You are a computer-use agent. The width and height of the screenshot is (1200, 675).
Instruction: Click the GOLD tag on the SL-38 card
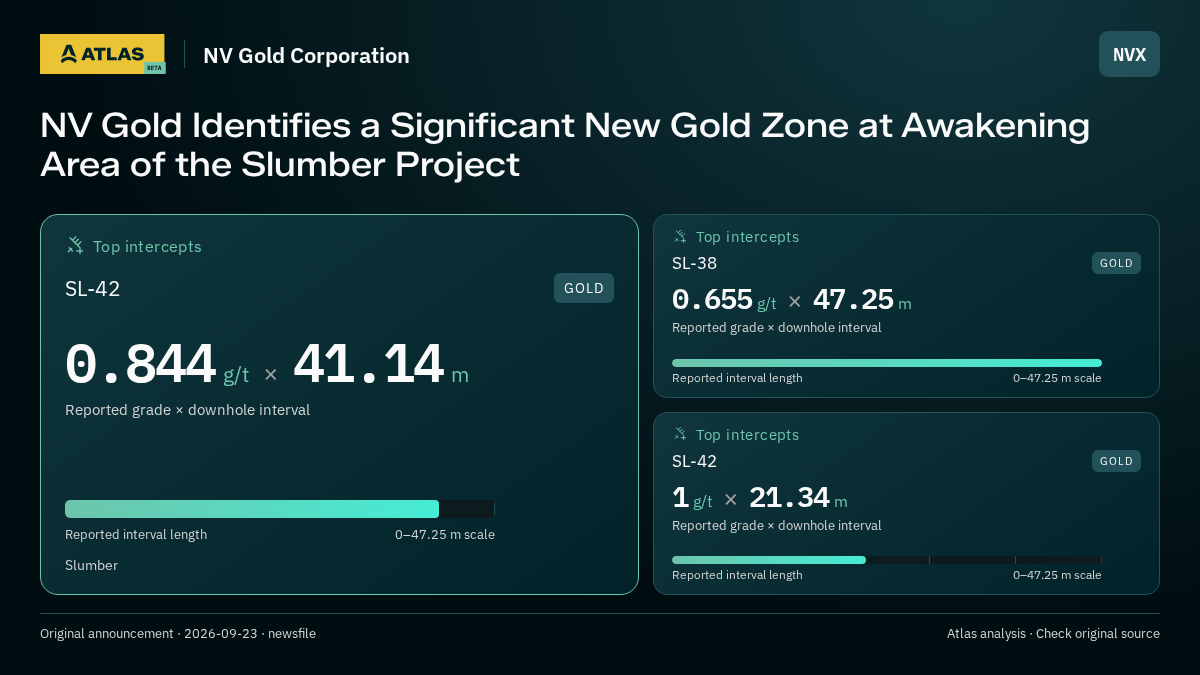tap(1116, 263)
